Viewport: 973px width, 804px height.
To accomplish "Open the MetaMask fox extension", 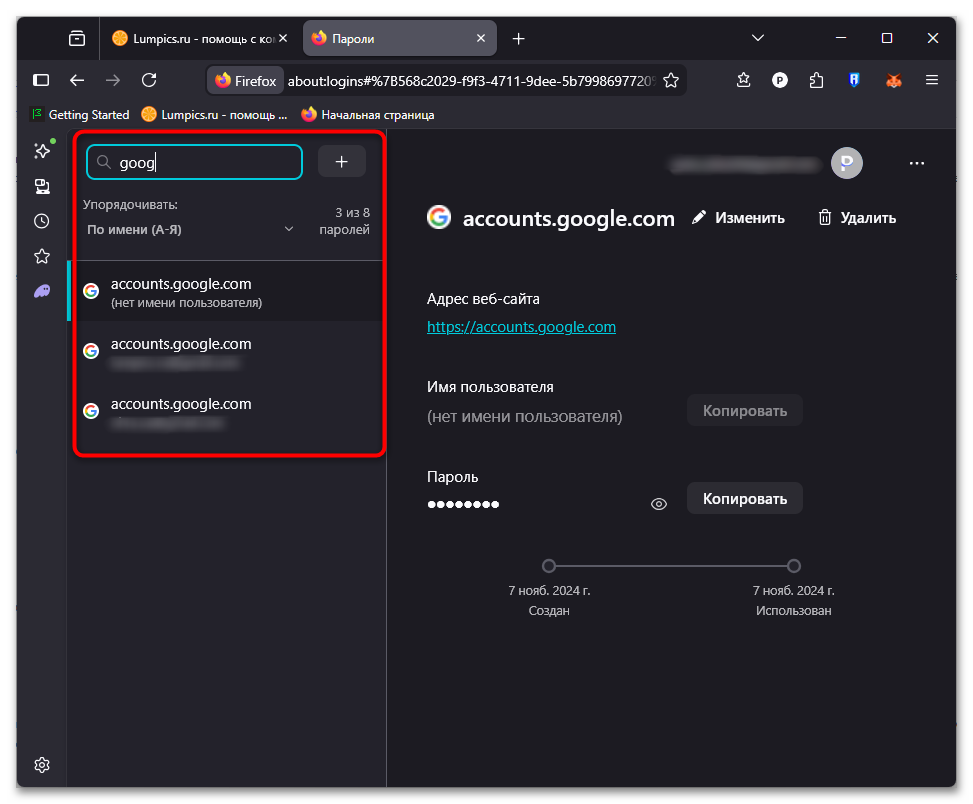I will (894, 80).
